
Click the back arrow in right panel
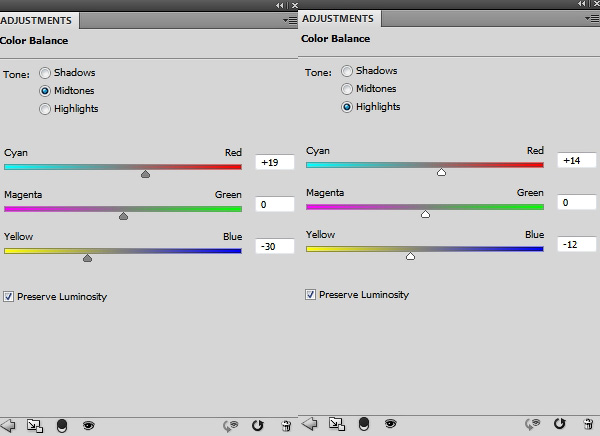pos(310,423)
